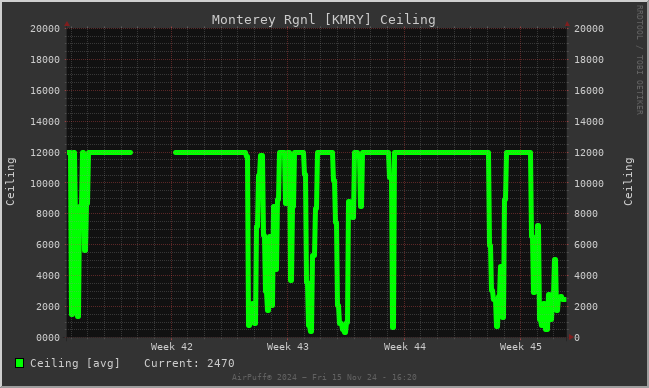649x388 pixels.
Task: Click the red arrow above the left axis
Action: tap(67, 24)
